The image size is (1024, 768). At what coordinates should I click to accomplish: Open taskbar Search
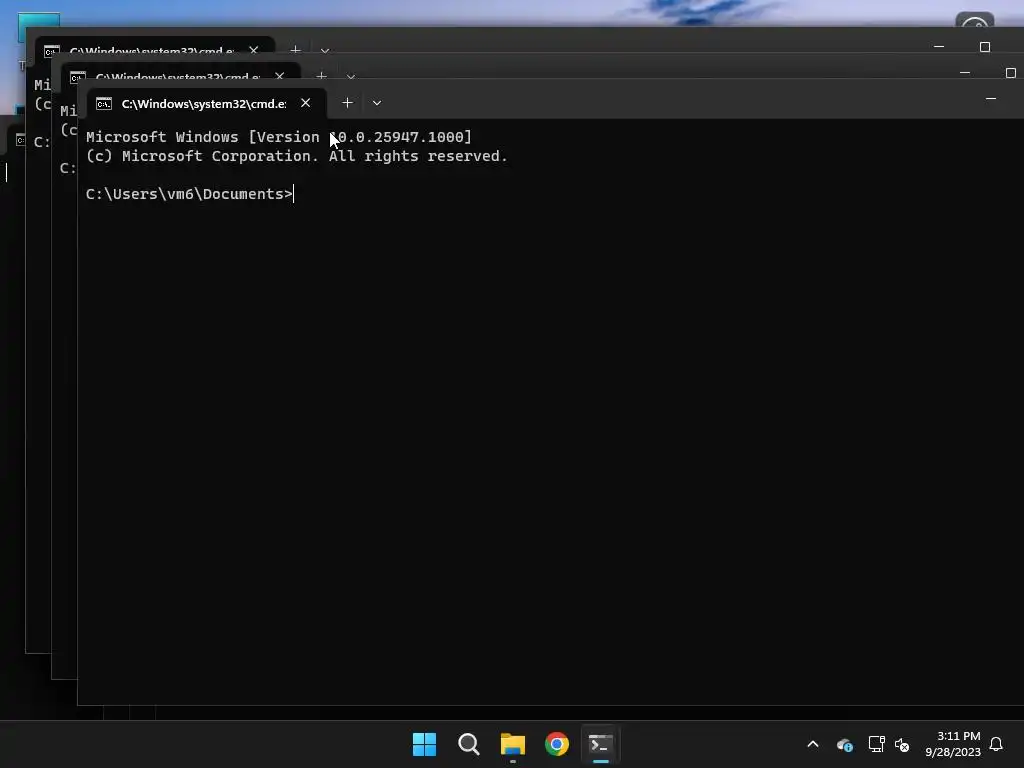468,744
